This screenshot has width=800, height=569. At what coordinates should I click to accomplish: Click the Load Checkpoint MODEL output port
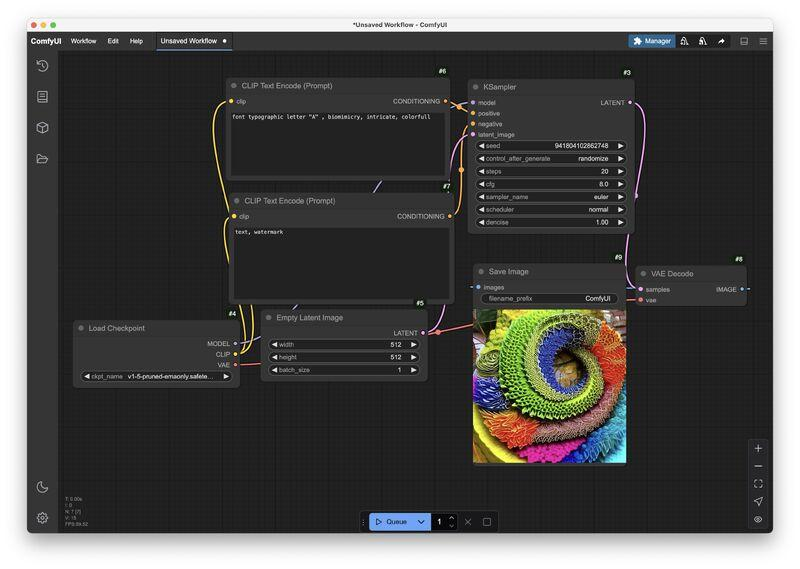pos(235,343)
